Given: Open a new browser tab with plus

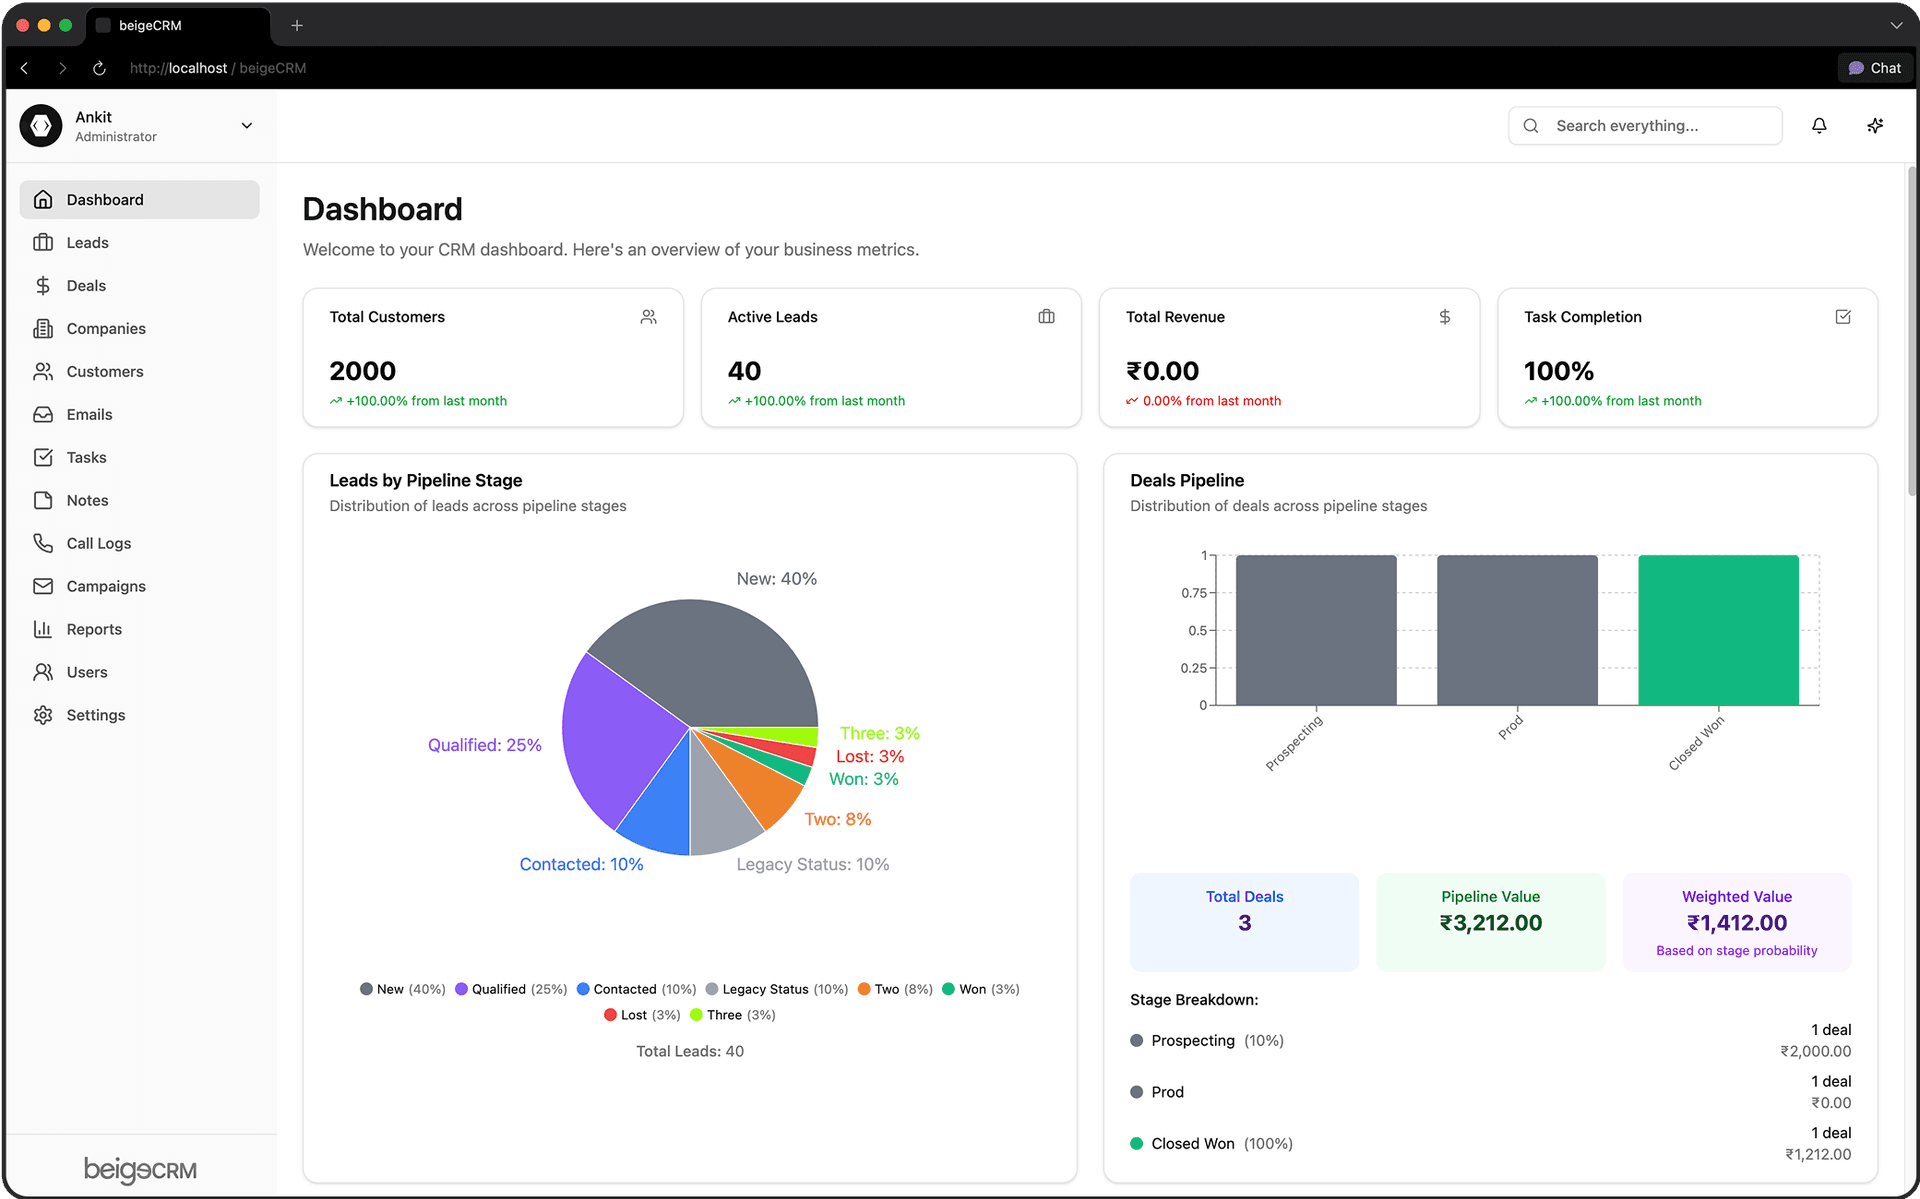Looking at the screenshot, I should click(297, 25).
